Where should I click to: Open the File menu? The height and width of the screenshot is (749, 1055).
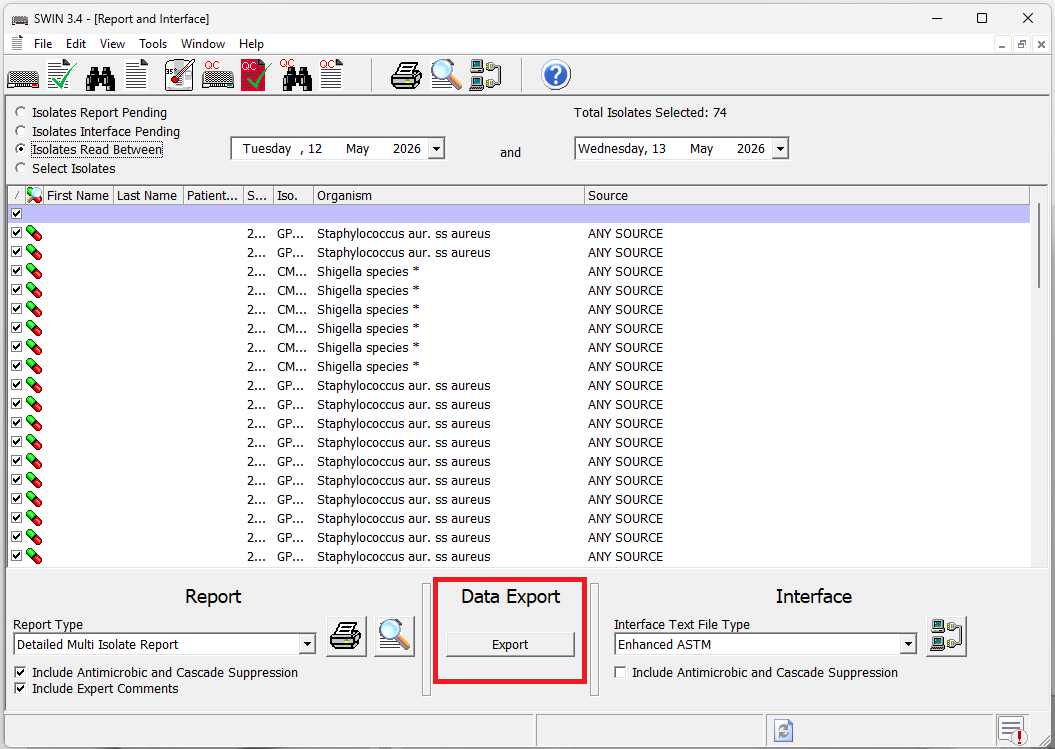[43, 44]
